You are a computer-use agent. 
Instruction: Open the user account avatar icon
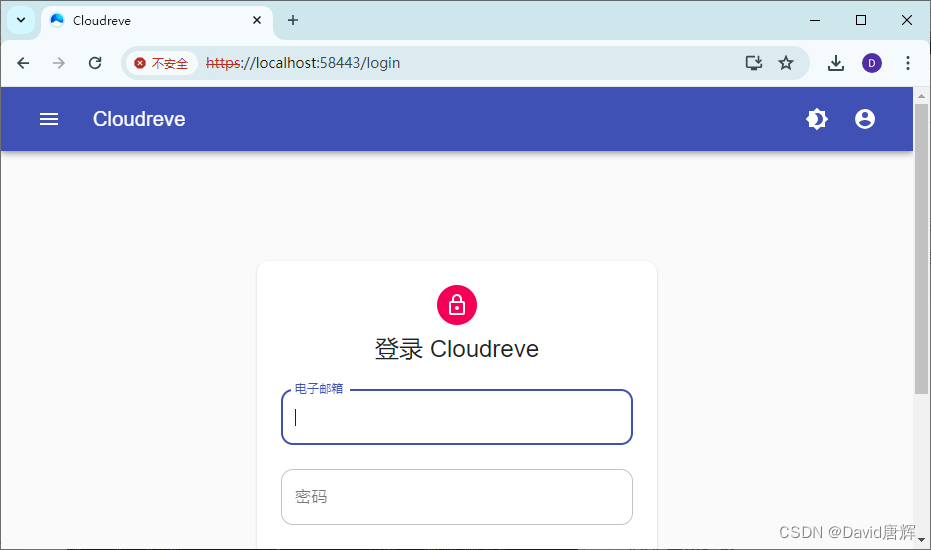[x=864, y=119]
